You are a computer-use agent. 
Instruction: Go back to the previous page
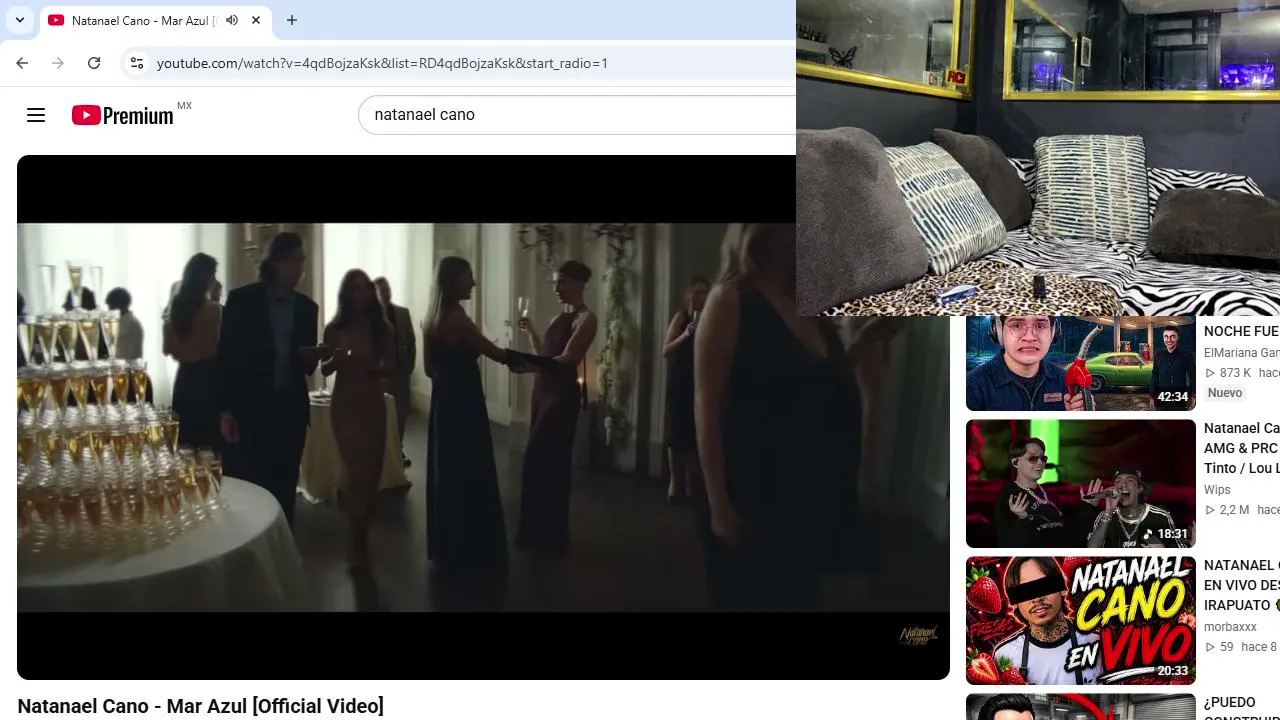point(22,63)
